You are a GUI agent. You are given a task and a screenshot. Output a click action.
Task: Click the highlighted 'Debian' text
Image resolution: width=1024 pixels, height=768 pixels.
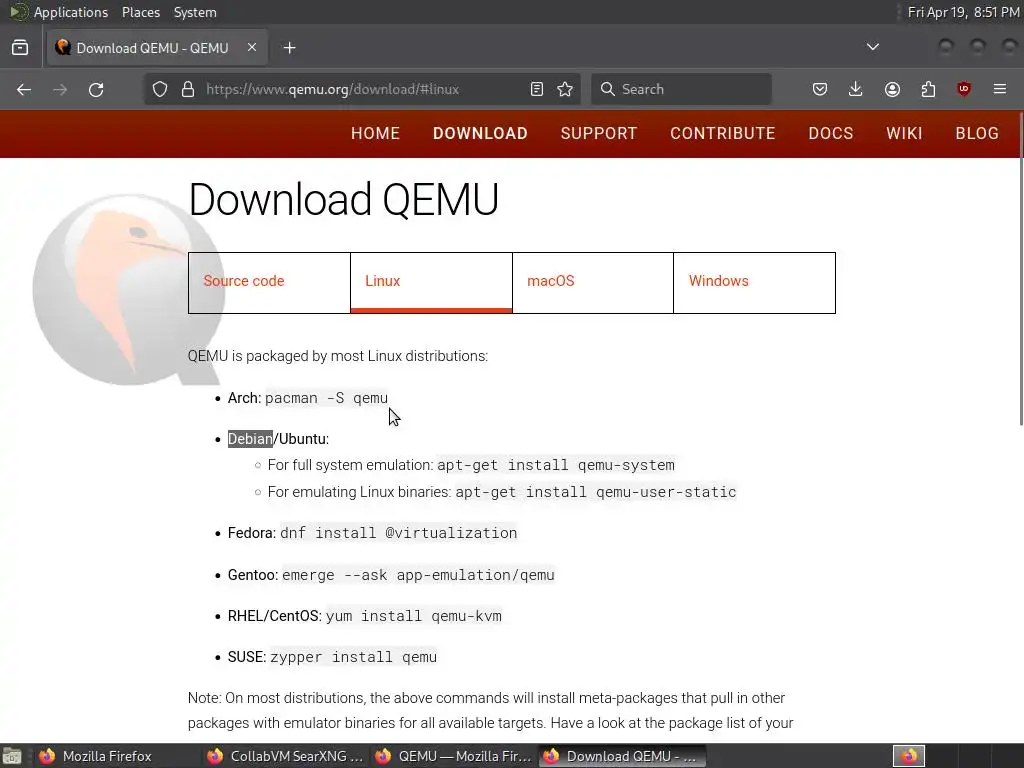tap(250, 439)
